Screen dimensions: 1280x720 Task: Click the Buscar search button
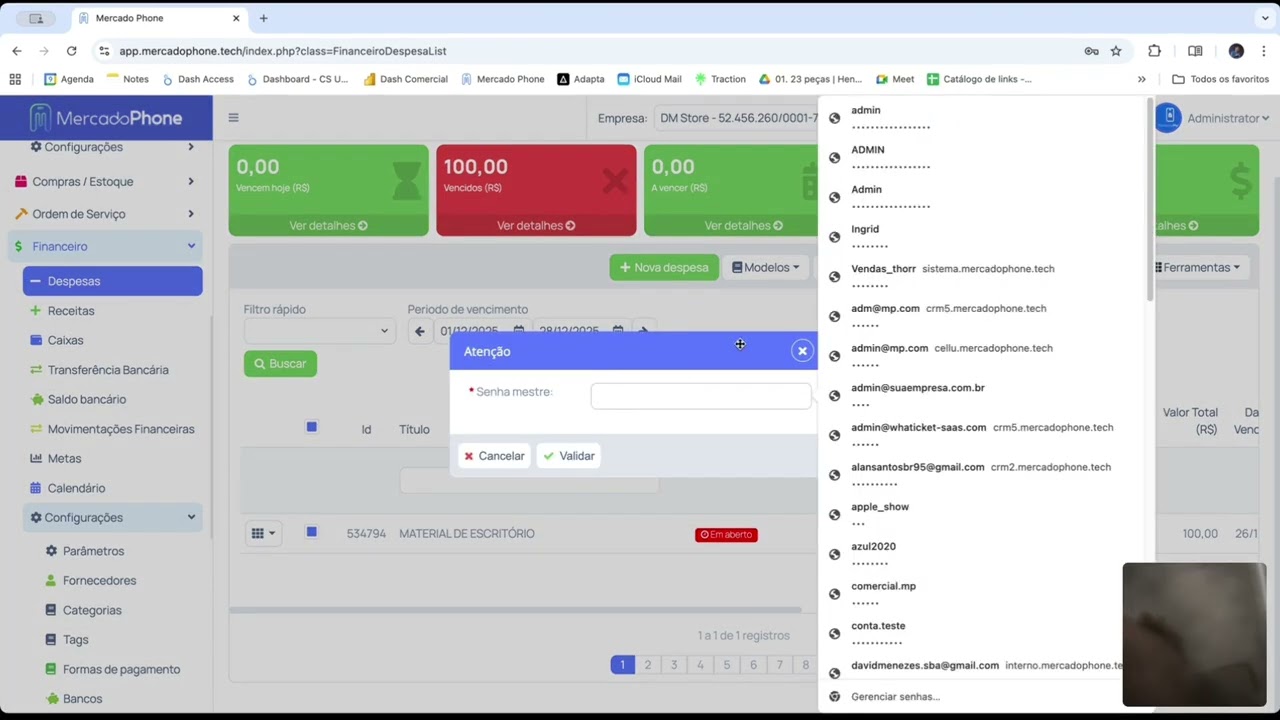click(x=280, y=364)
